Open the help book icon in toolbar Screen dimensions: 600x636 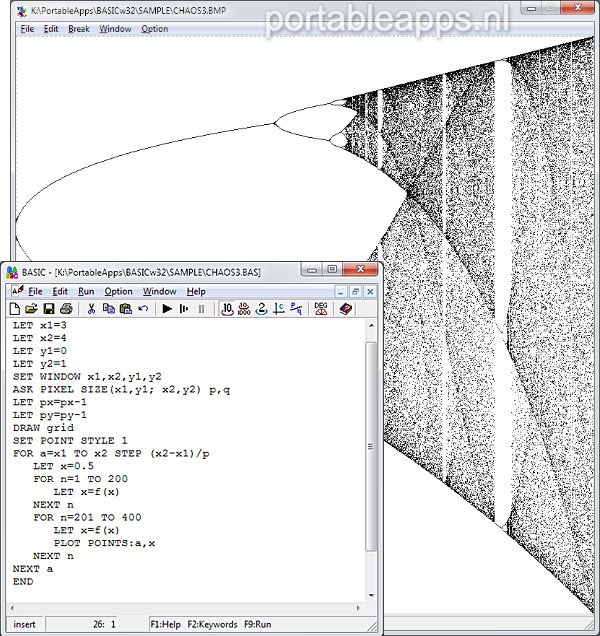346,309
